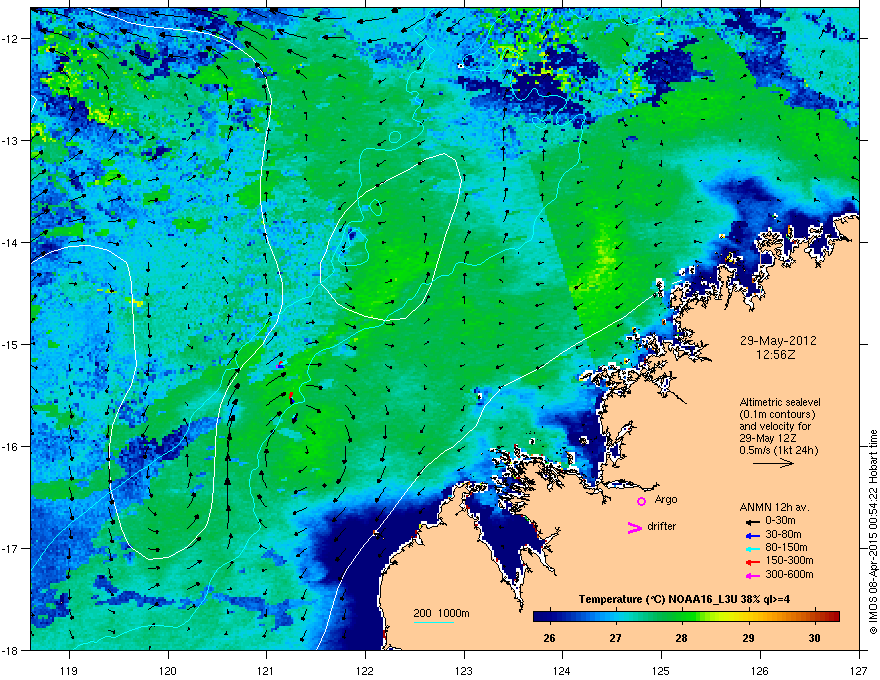Click the '200 1000m' depth contour label
The width and height of the screenshot is (880, 680).
pyautogui.click(x=441, y=613)
